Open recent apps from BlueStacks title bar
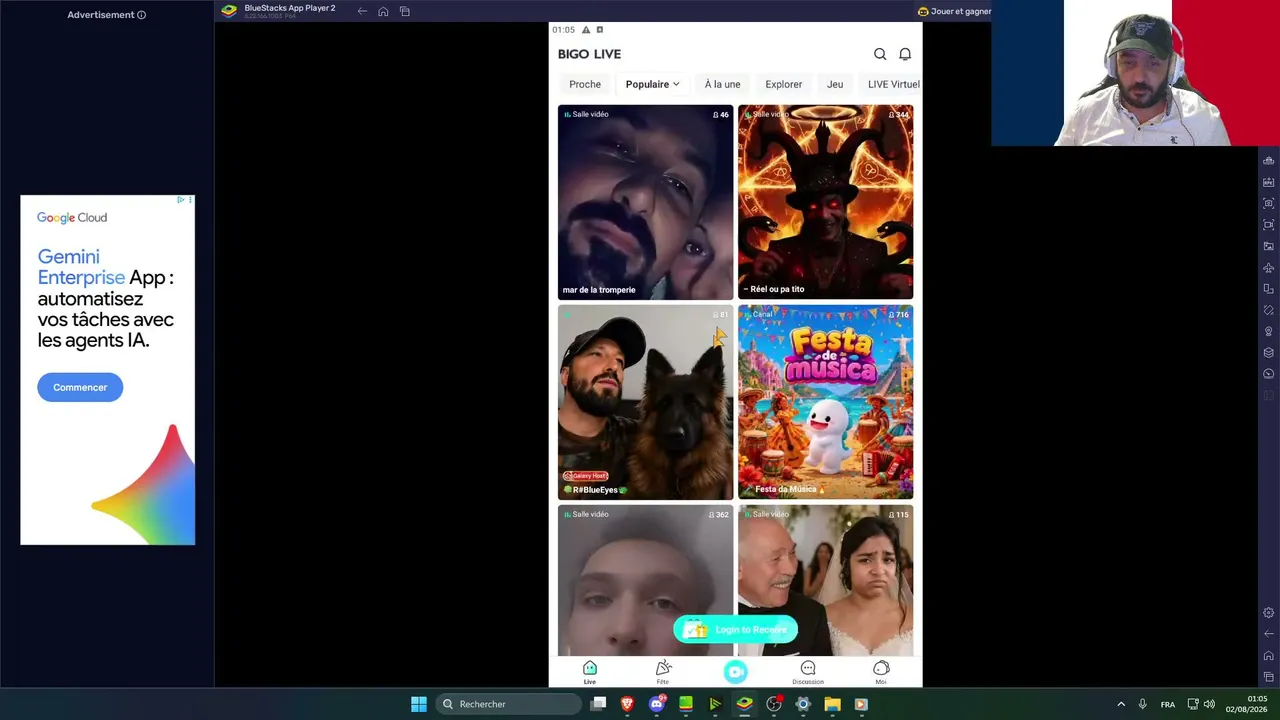 (405, 11)
